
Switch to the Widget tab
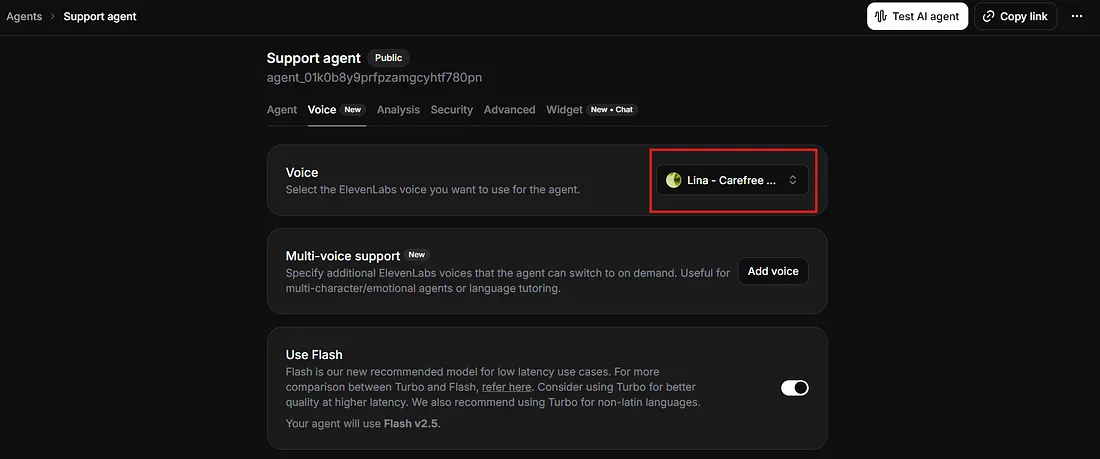coord(591,109)
